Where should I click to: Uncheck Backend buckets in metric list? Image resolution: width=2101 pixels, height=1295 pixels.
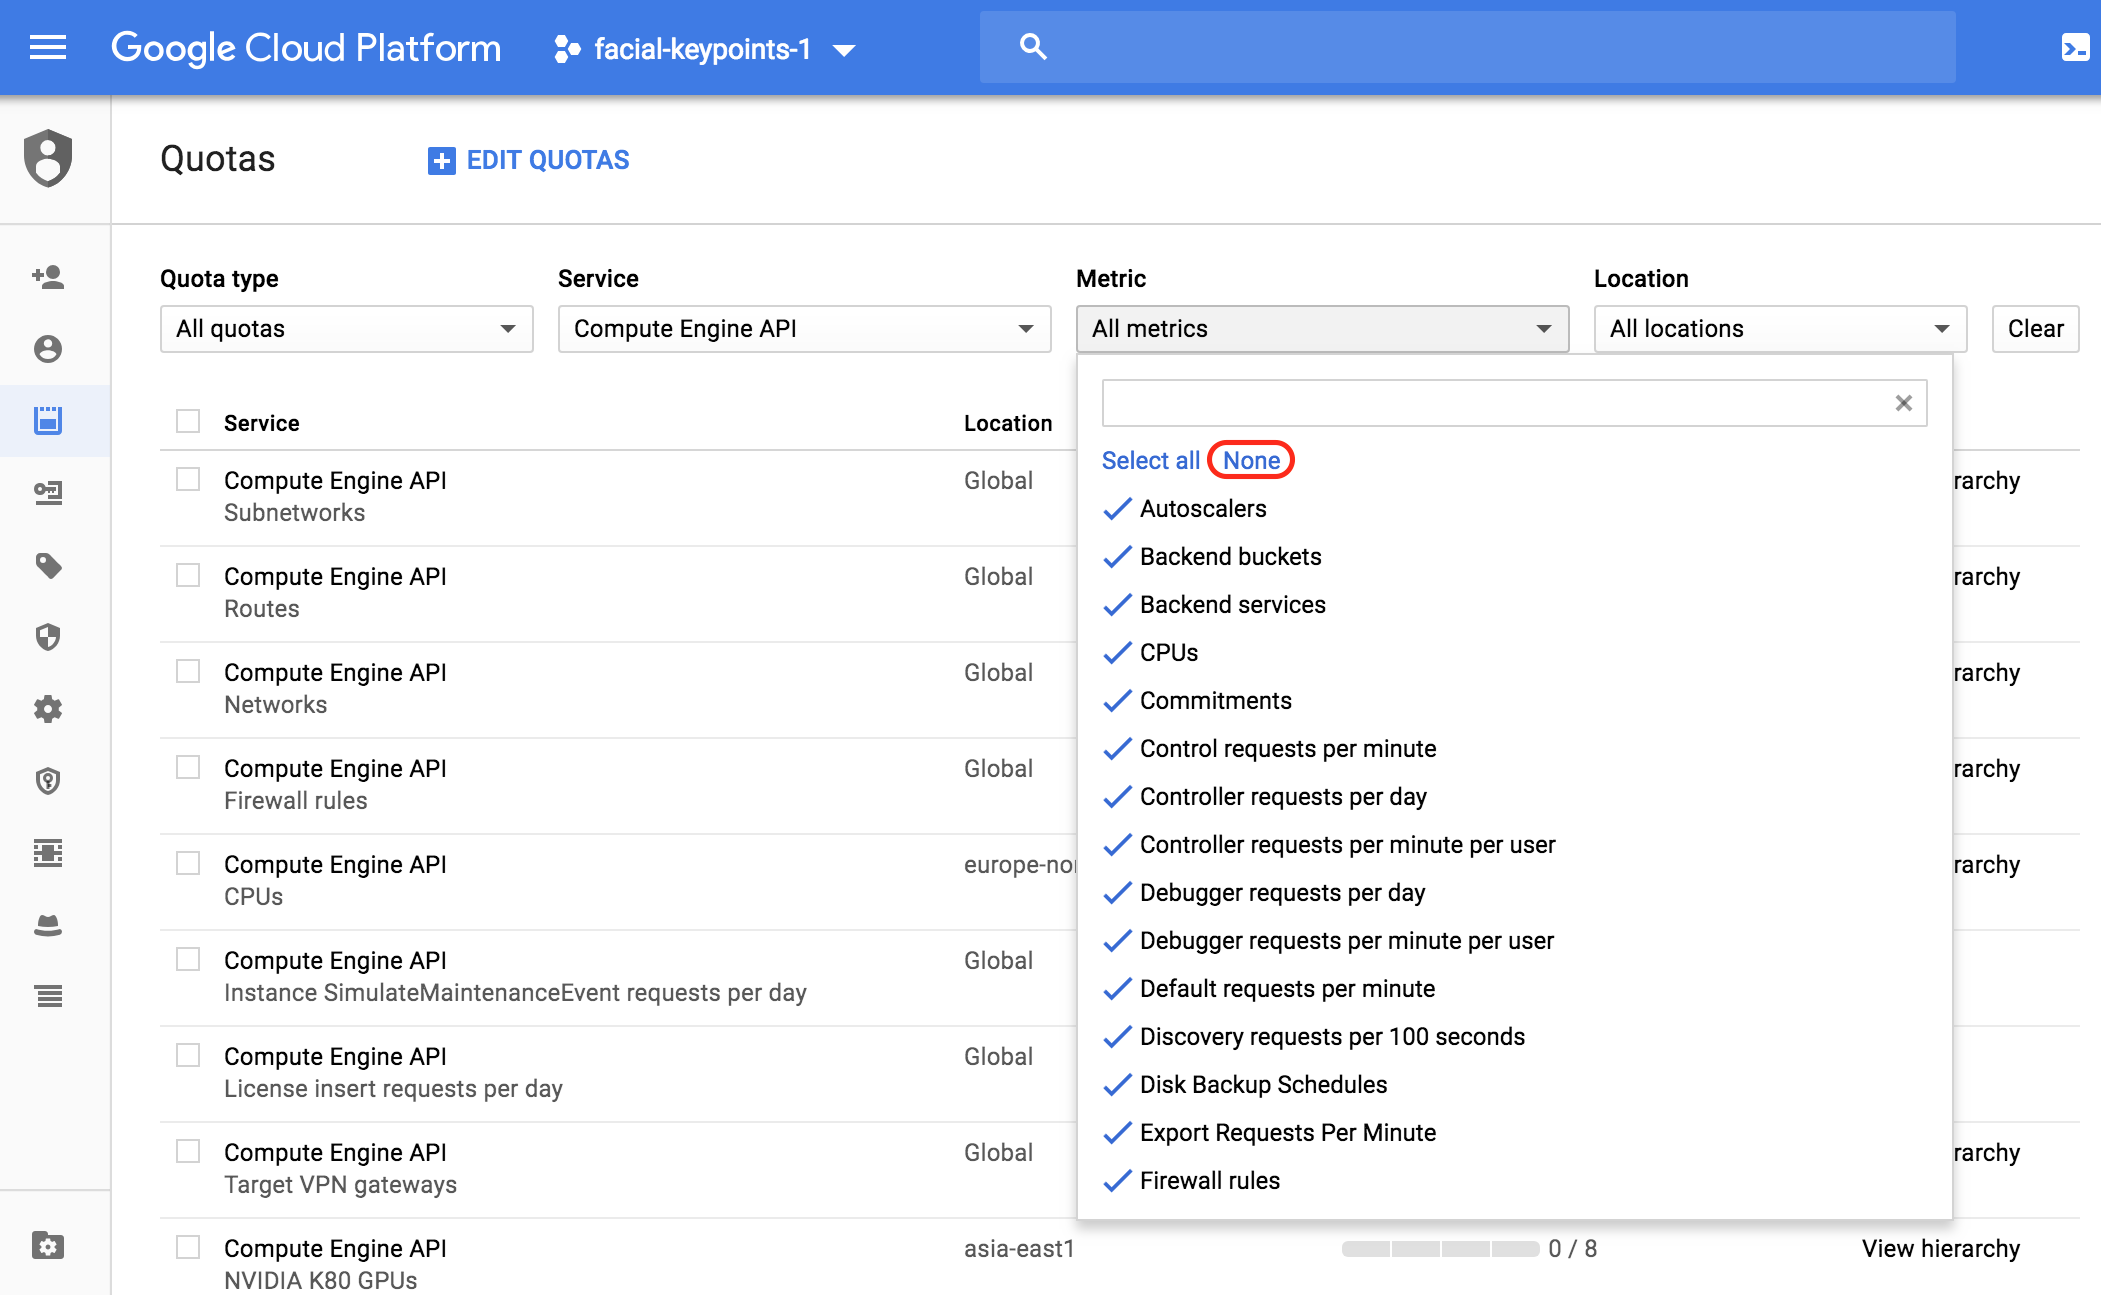pos(1230,557)
